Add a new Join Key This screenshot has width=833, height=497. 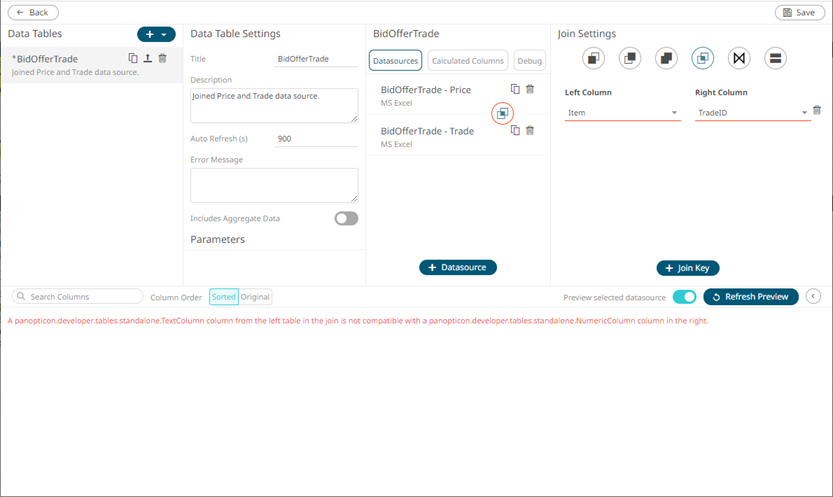pyautogui.click(x=688, y=268)
